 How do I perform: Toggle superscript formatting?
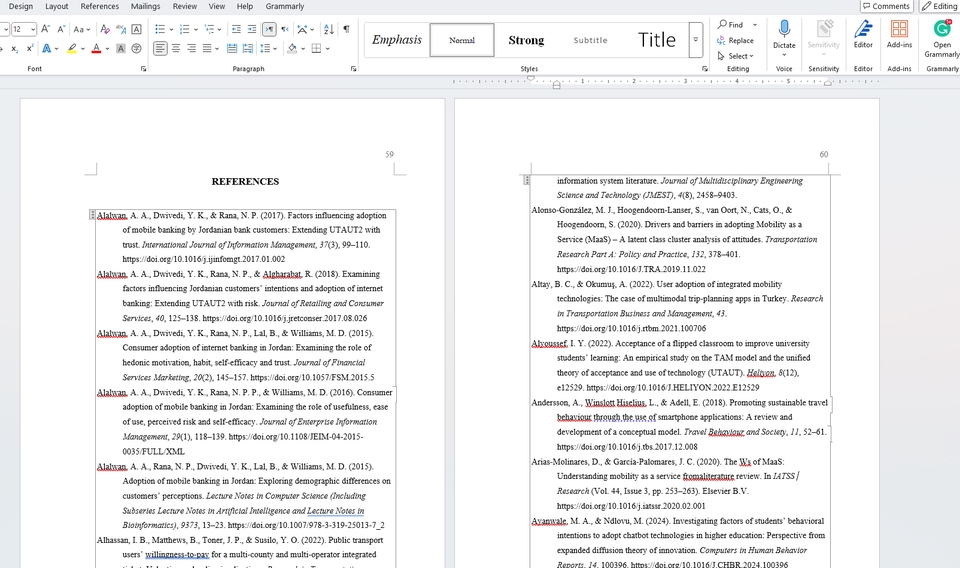click(30, 48)
